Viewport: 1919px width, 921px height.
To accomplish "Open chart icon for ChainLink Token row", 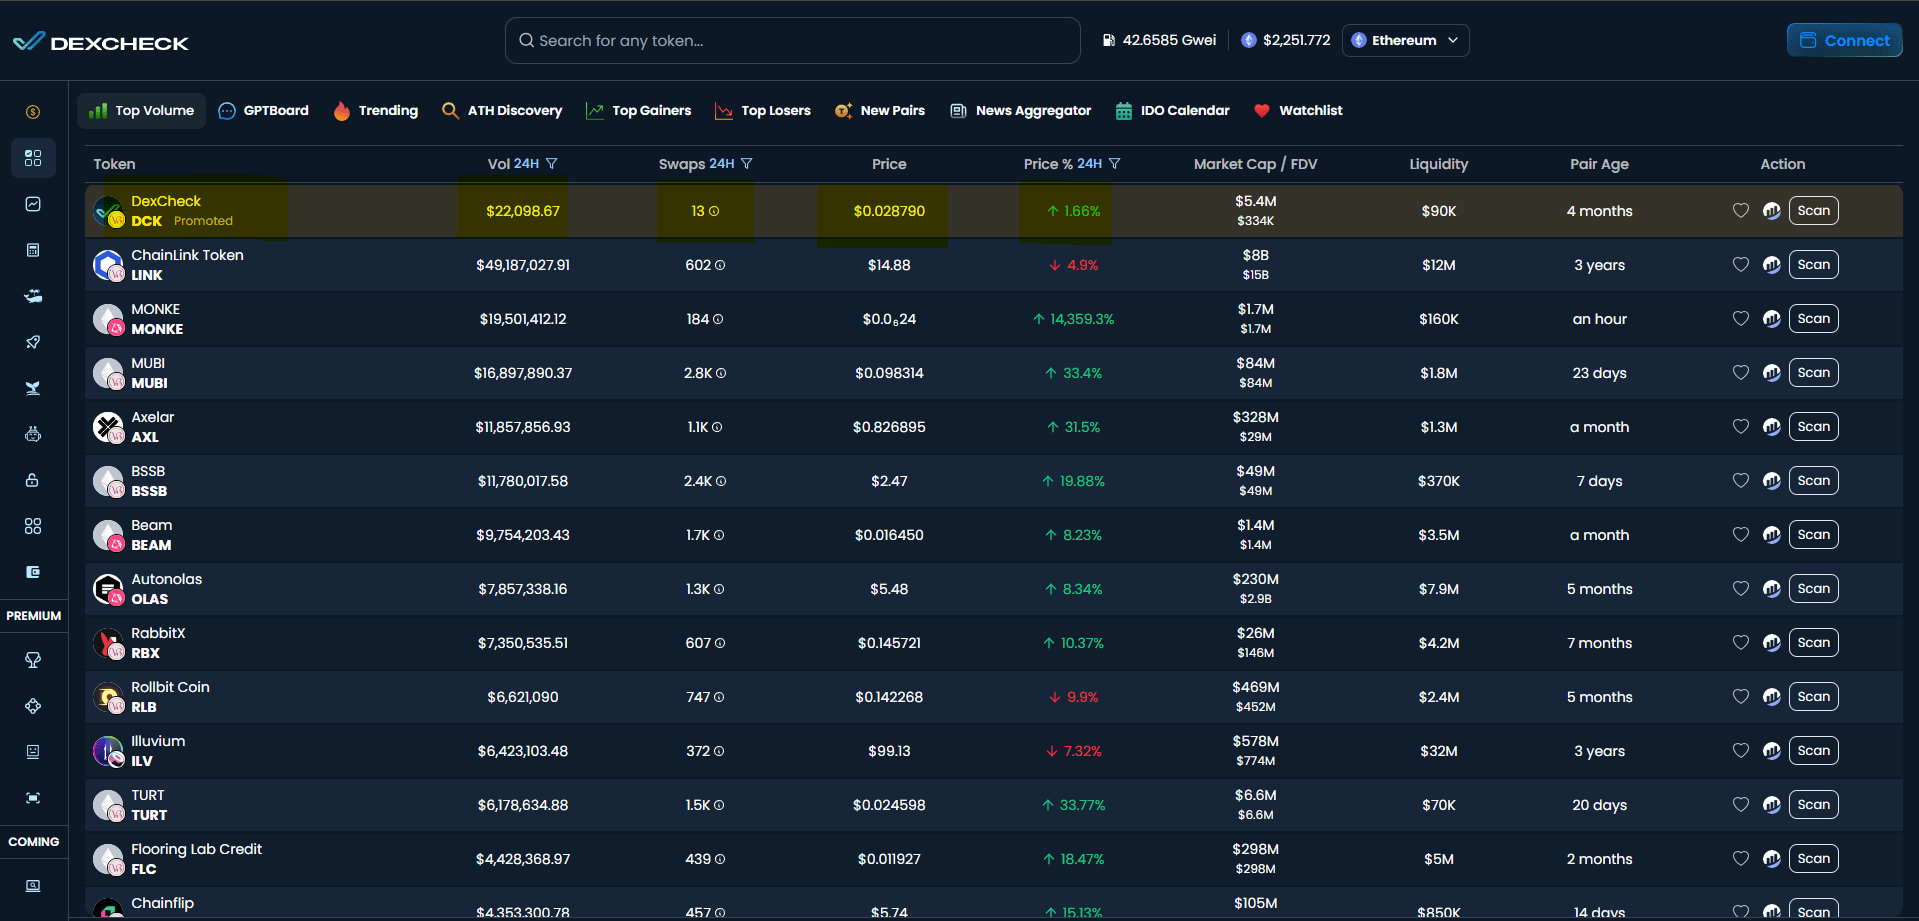I will [x=1771, y=265].
